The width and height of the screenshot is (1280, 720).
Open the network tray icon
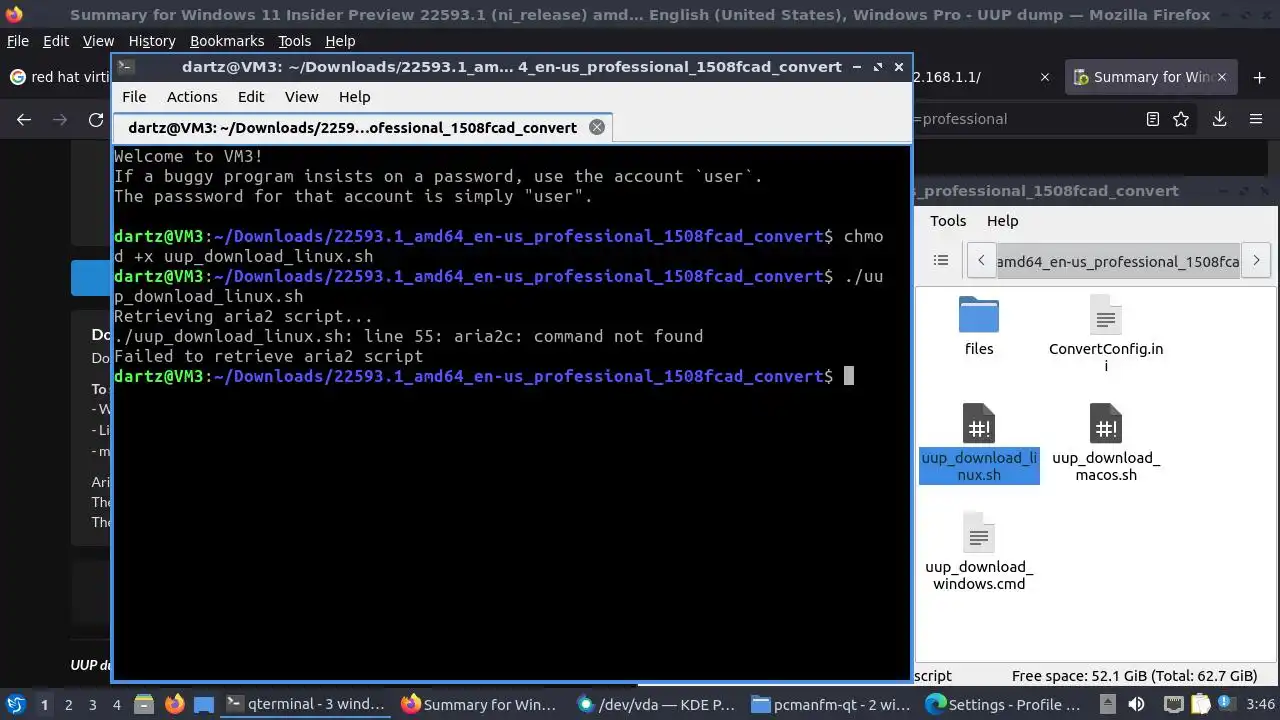pos(1174,704)
